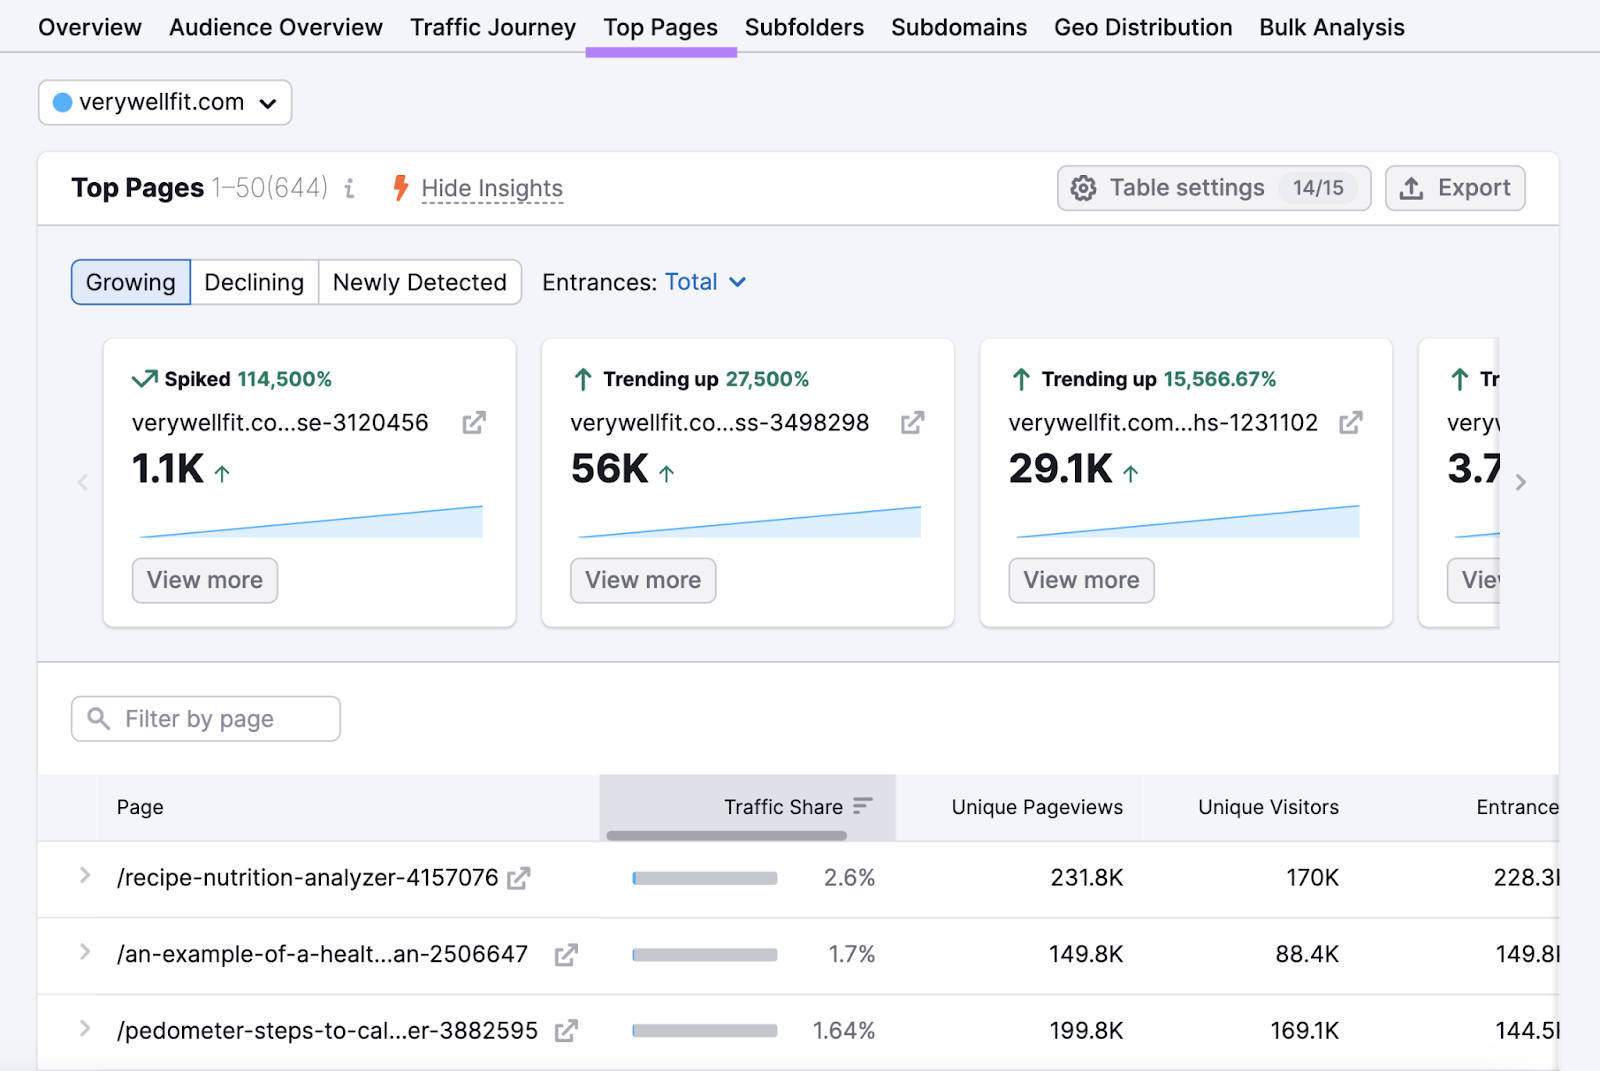Sort by the Traffic Share column icon
This screenshot has height=1071, width=1600.
[861, 806]
